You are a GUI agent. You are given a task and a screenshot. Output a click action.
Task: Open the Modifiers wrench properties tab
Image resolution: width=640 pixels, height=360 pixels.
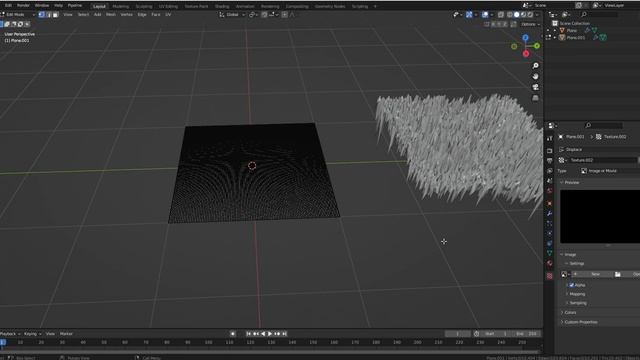point(549,213)
